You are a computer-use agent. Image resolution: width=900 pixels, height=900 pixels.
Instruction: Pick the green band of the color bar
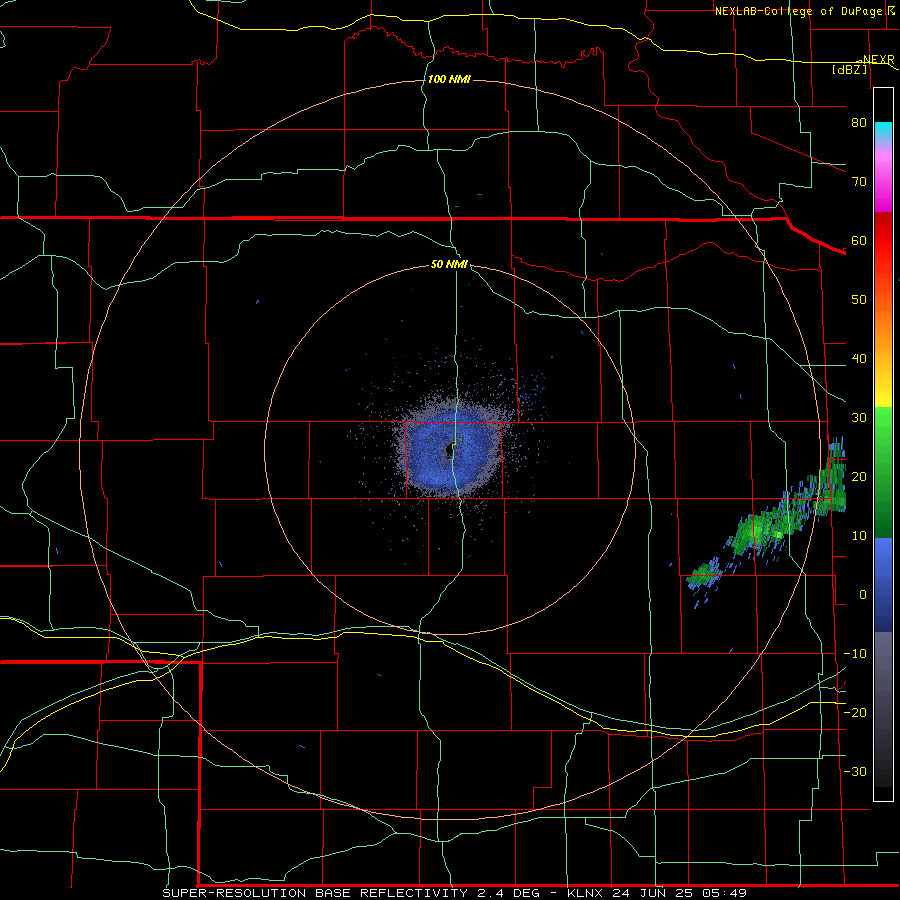883,472
